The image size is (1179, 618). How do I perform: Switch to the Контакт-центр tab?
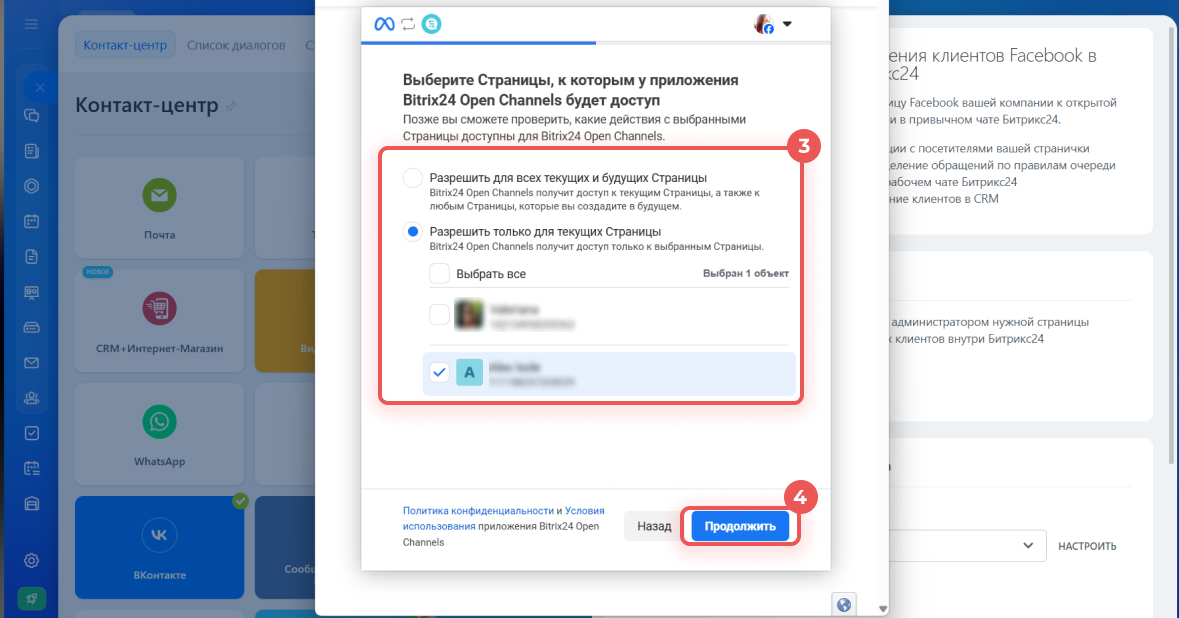[125, 45]
